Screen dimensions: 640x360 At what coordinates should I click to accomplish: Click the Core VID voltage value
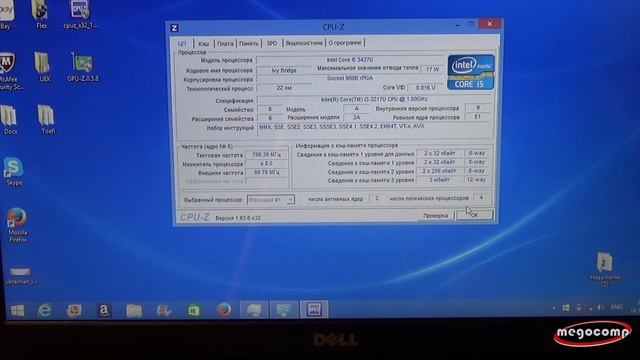(426, 87)
